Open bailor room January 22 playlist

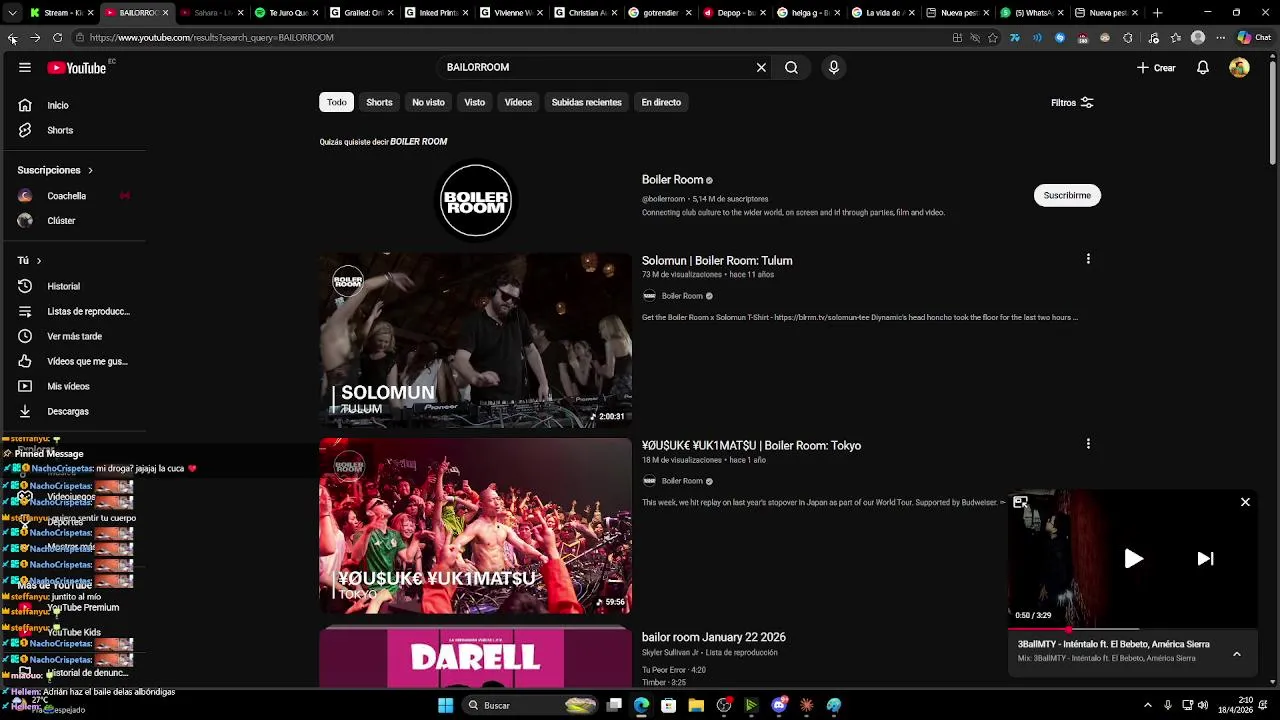(713, 637)
